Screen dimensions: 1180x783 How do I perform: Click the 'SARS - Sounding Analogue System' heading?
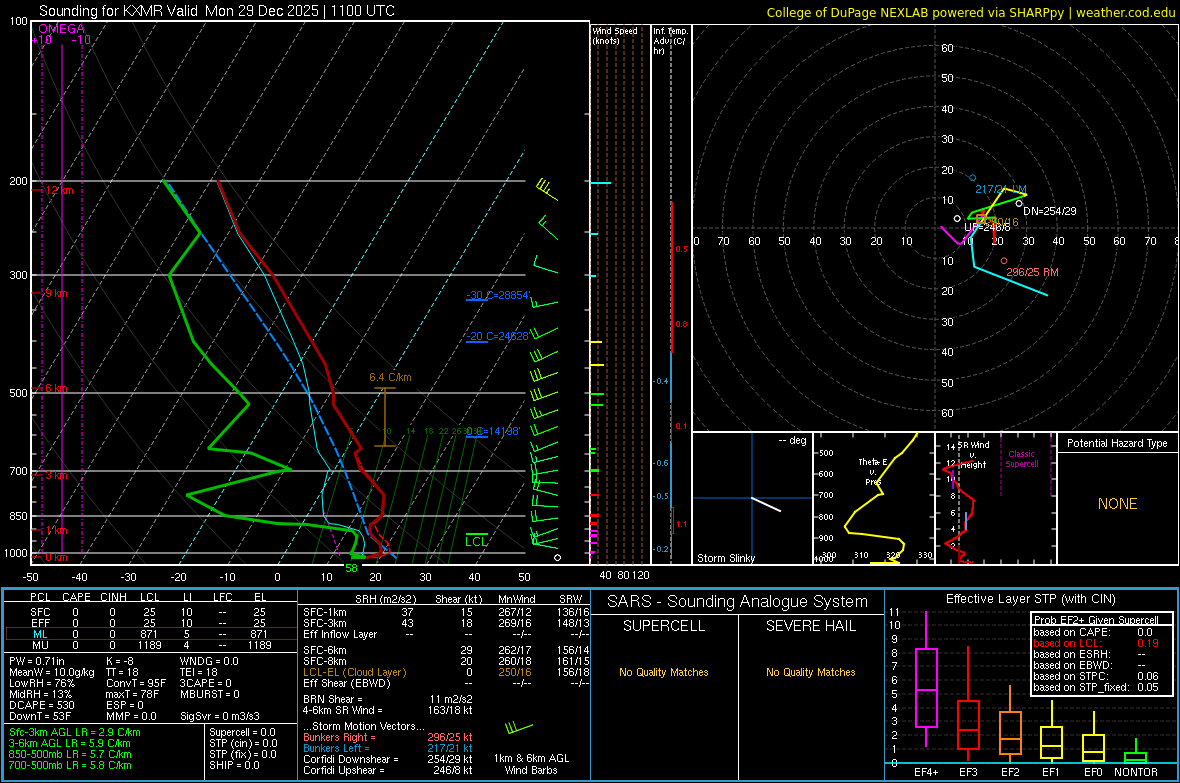738,602
